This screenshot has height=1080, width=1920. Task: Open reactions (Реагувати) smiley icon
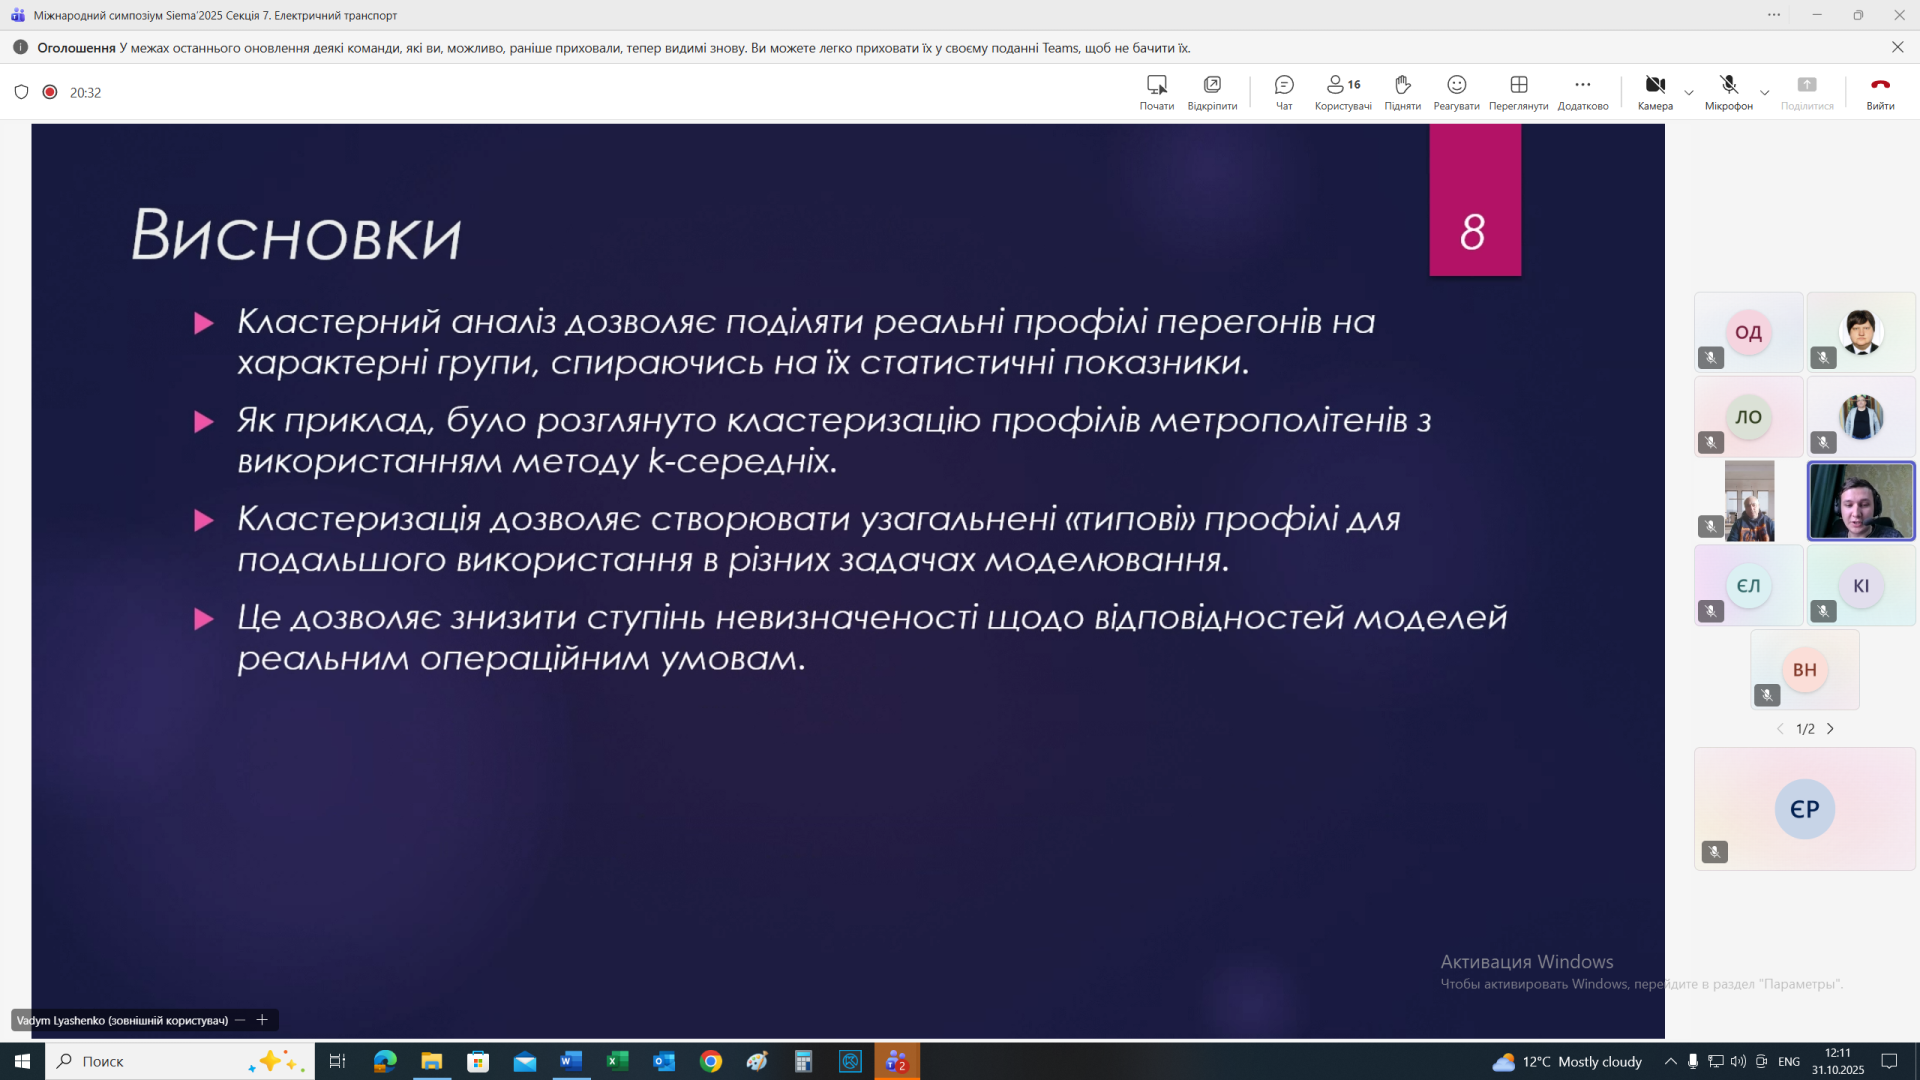tap(1456, 91)
